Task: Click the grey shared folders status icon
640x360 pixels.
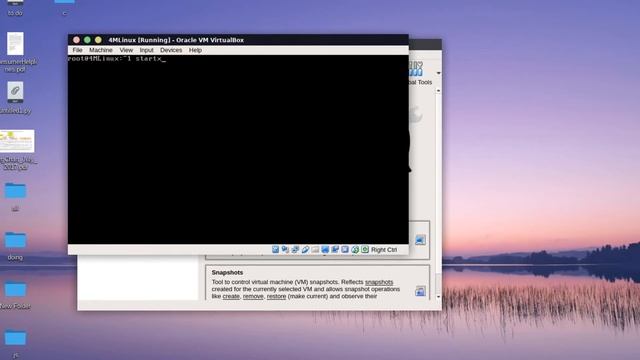Action: pyautogui.click(x=315, y=249)
